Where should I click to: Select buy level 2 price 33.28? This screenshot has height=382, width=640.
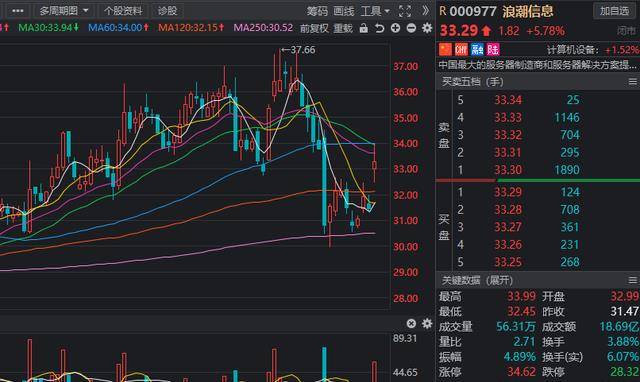[x=508, y=209]
